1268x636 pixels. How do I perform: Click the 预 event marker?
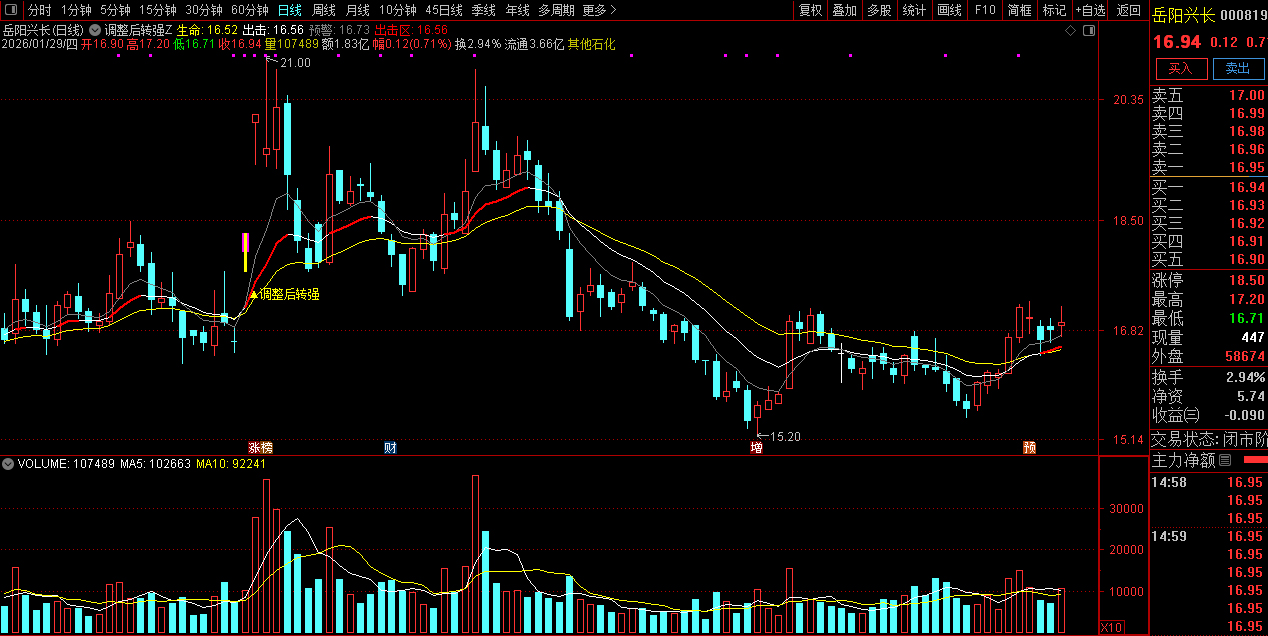[1029, 447]
